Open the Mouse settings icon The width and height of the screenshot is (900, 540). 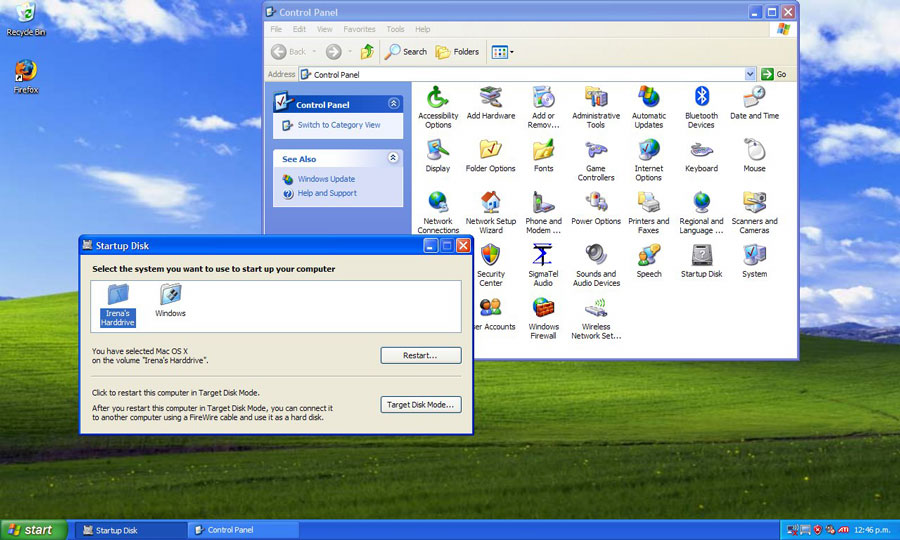click(x=754, y=156)
